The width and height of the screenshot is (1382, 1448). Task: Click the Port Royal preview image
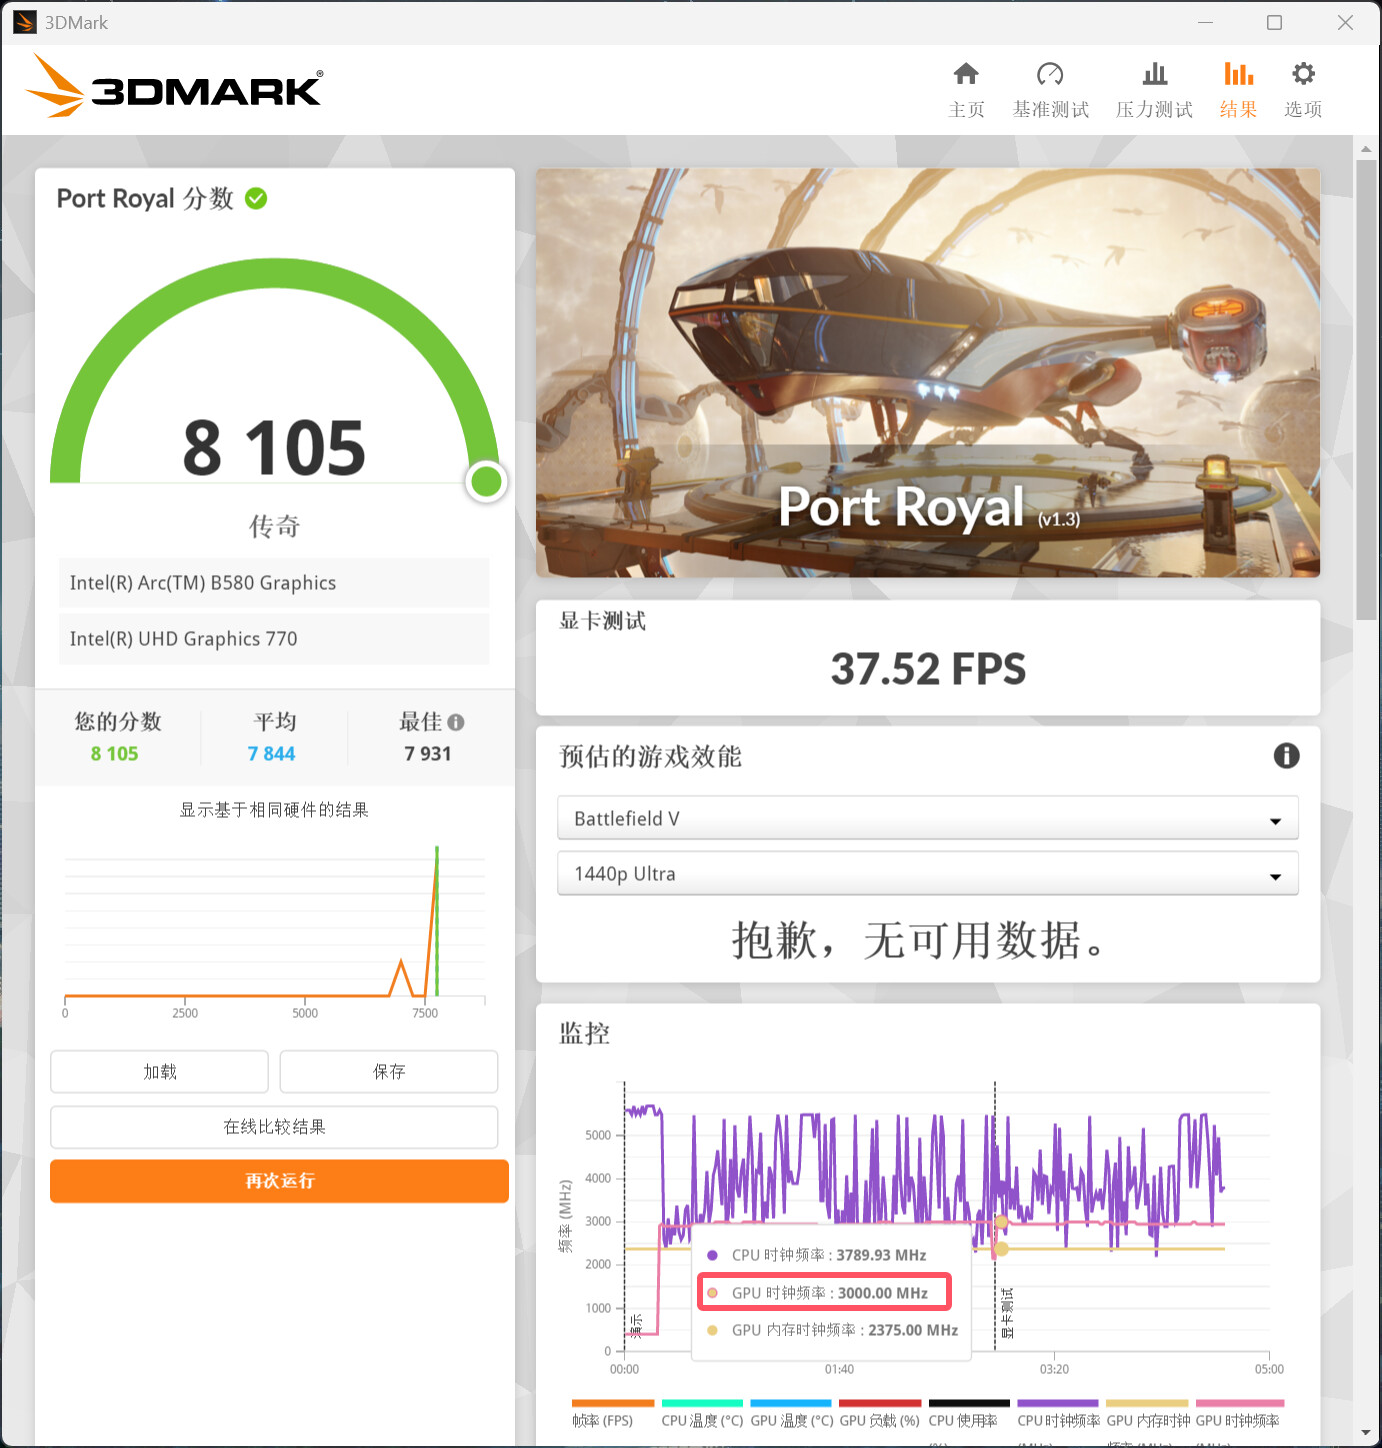927,372
